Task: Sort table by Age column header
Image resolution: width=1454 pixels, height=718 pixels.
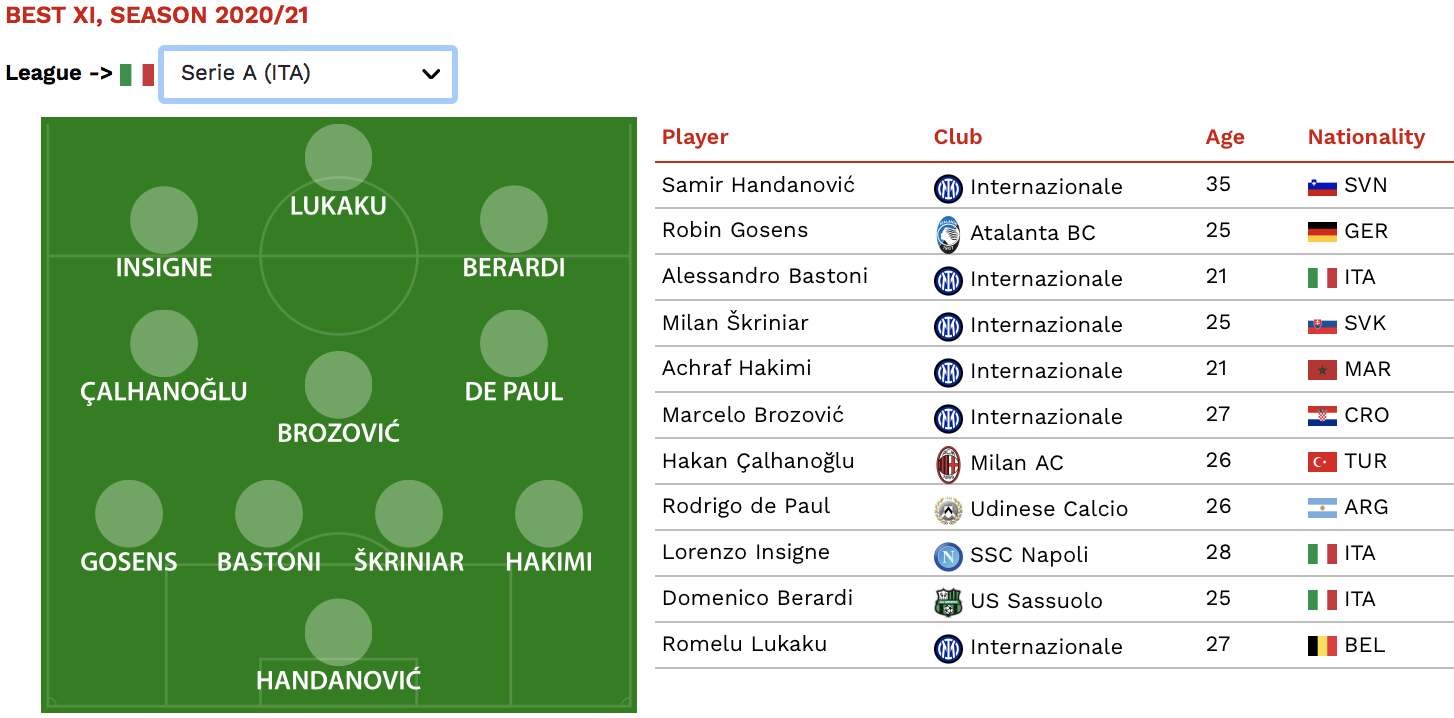Action: pyautogui.click(x=1225, y=138)
